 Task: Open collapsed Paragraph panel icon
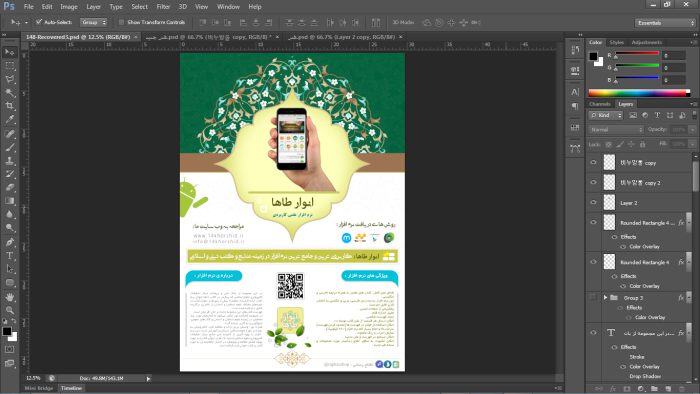575,106
